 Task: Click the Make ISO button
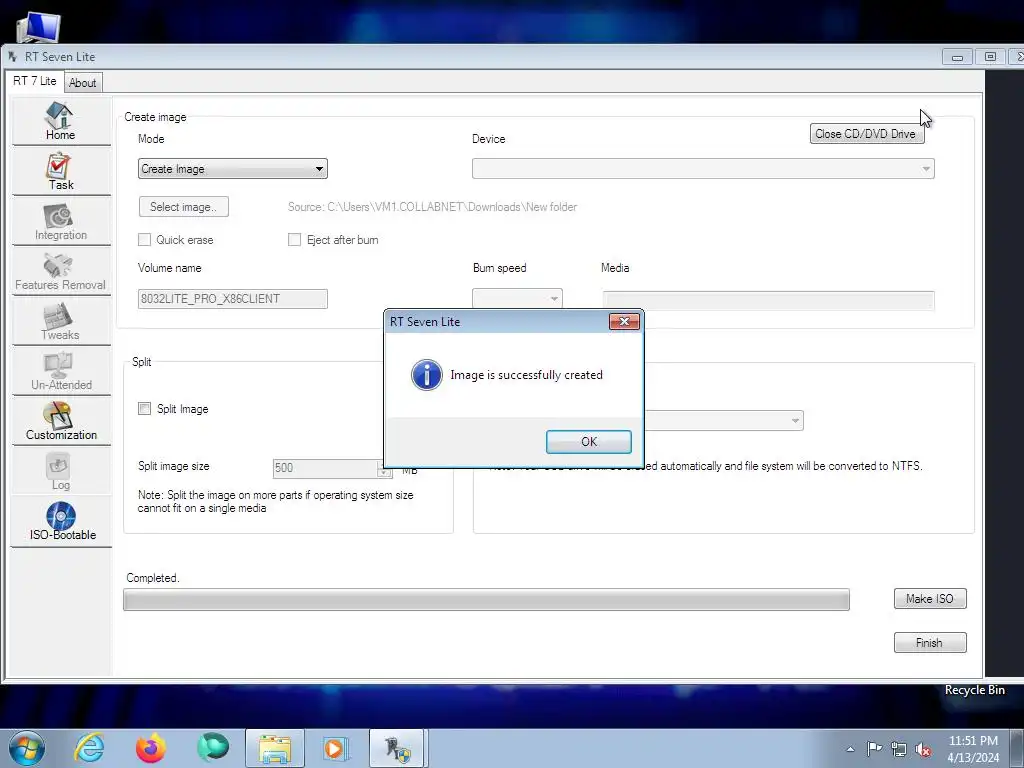[930, 599]
